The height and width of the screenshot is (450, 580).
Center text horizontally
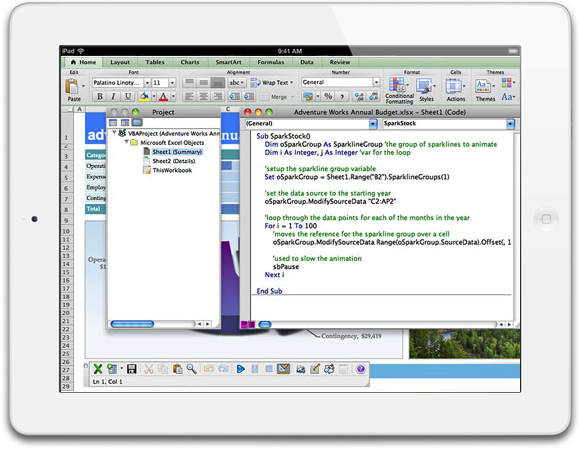point(203,97)
